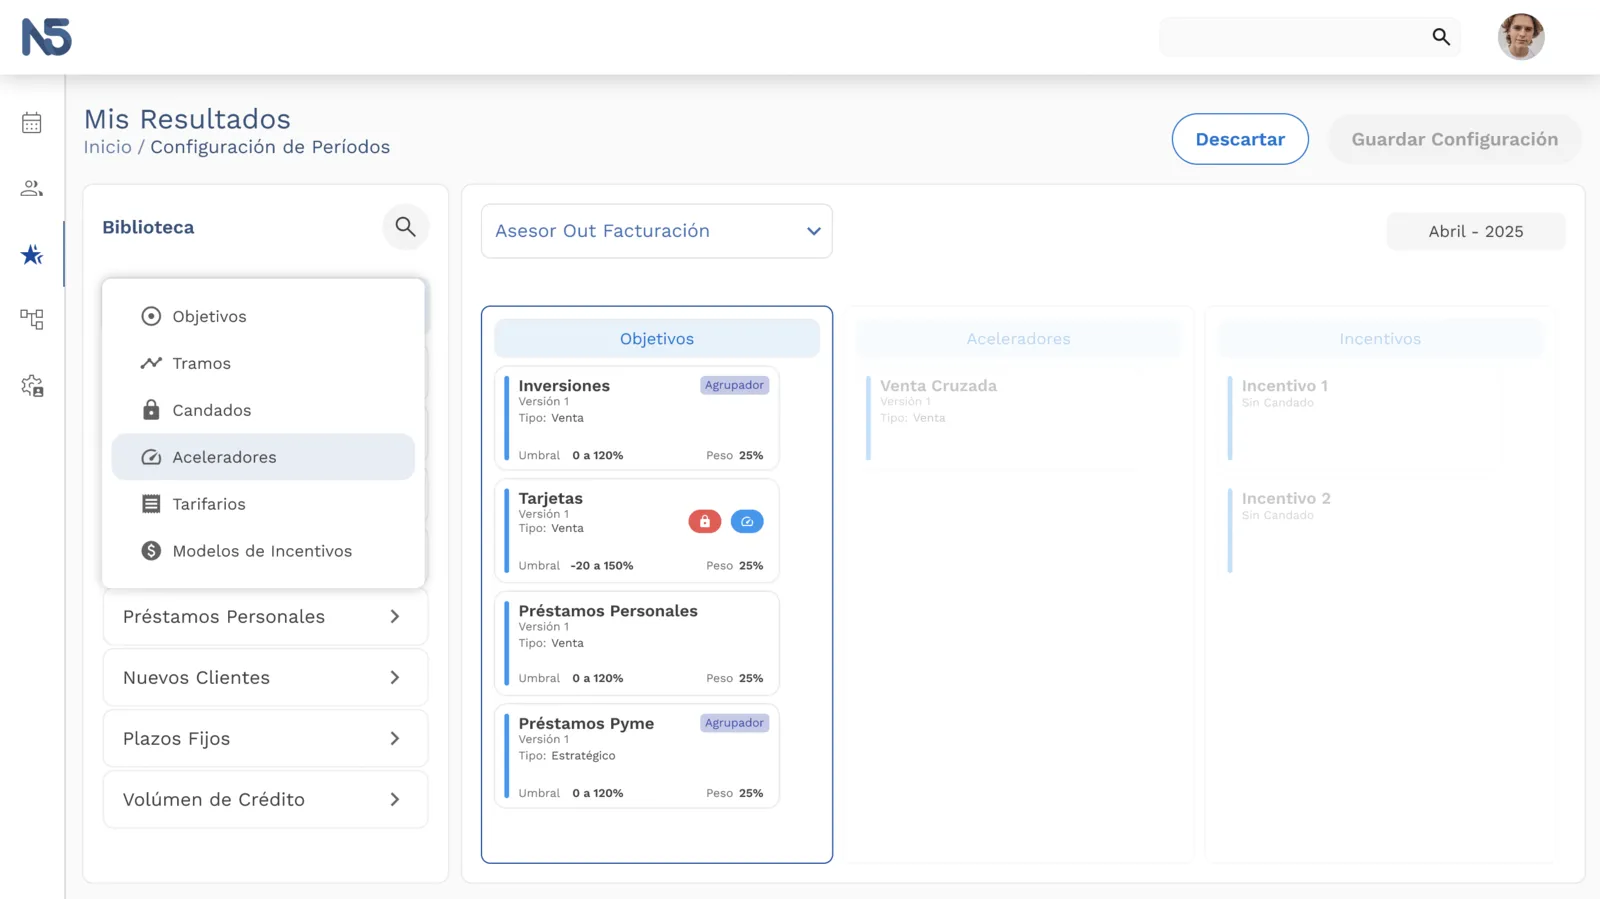1600x899 pixels.
Task: Click the Biblioteca search button
Action: tap(405, 227)
